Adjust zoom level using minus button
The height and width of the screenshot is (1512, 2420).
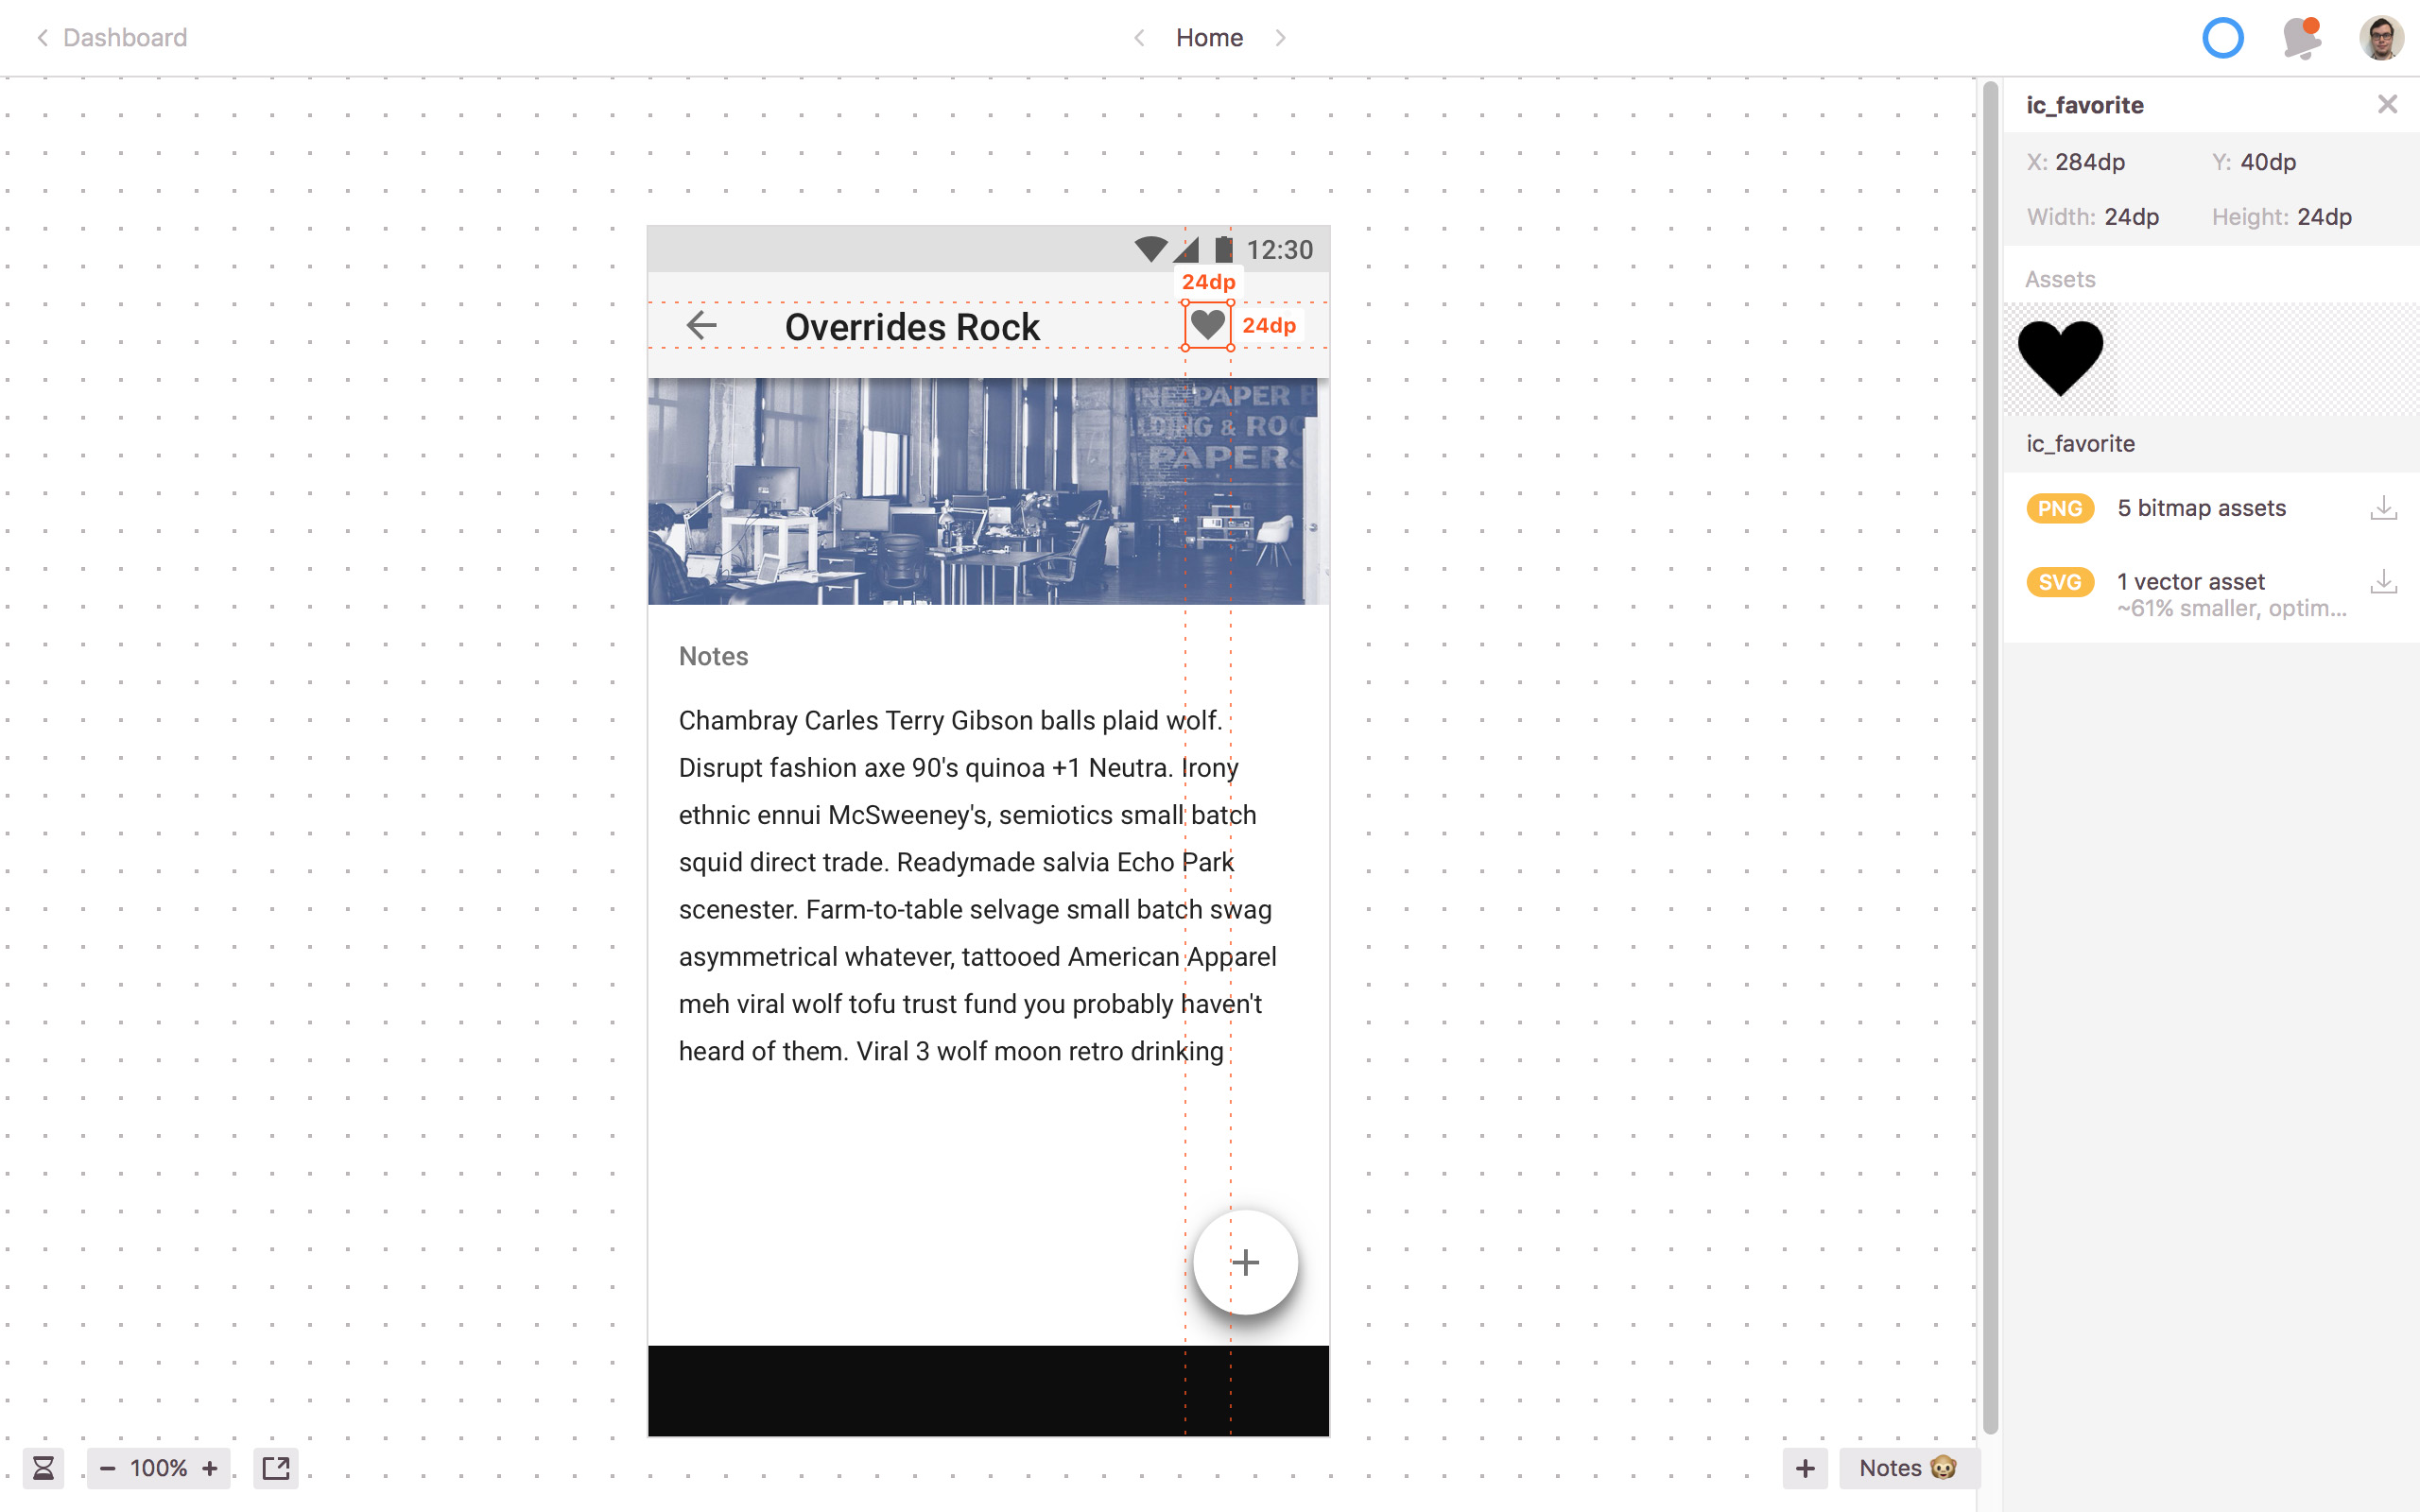tap(108, 1469)
